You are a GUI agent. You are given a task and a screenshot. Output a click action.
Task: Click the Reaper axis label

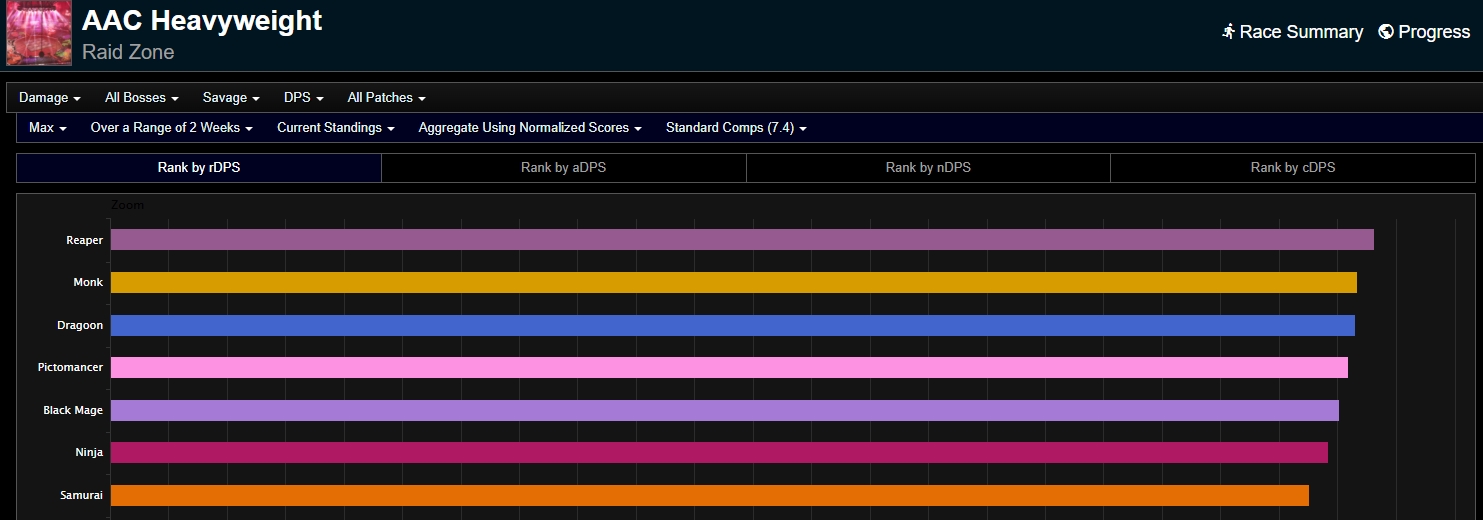click(x=85, y=240)
